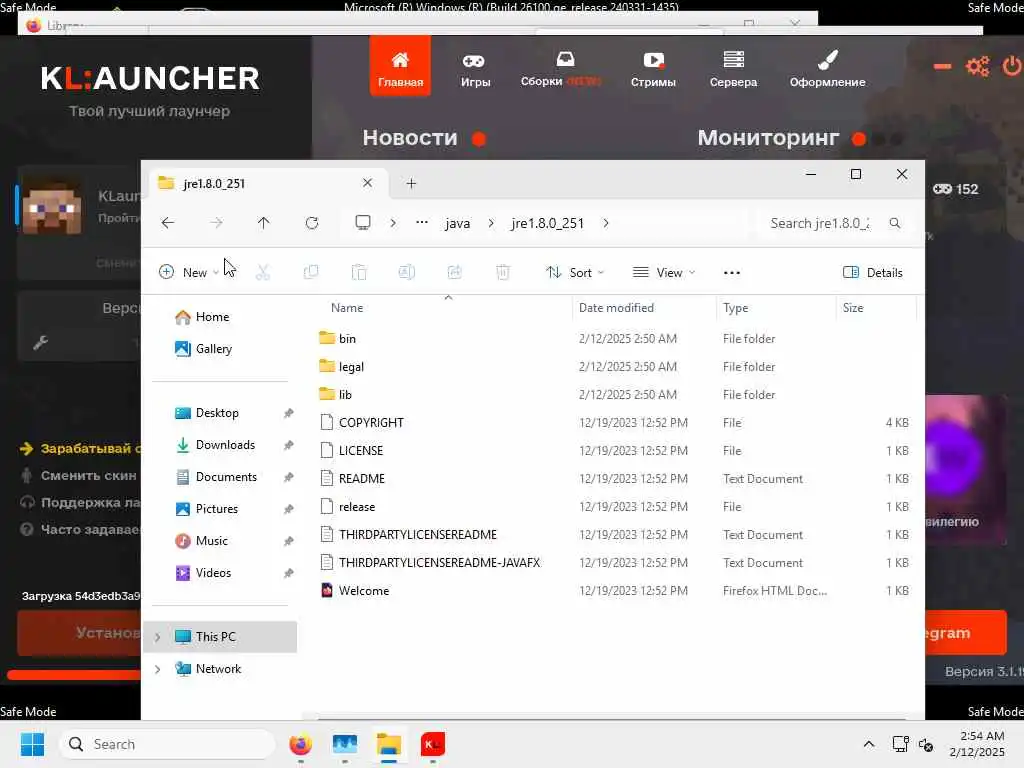The height and width of the screenshot is (768, 1024).
Task: Click the java breadcrumb
Action: pos(457,223)
